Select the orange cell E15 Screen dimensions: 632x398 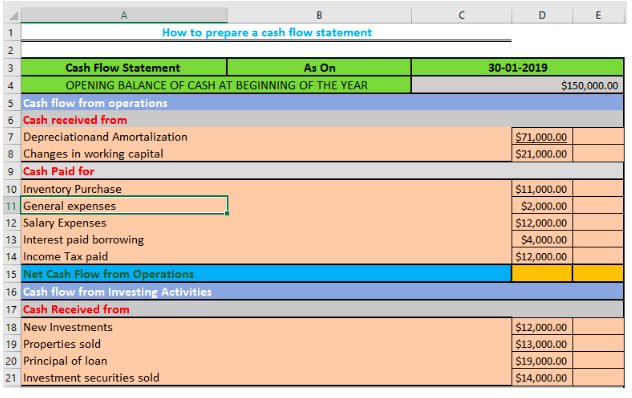click(x=598, y=274)
